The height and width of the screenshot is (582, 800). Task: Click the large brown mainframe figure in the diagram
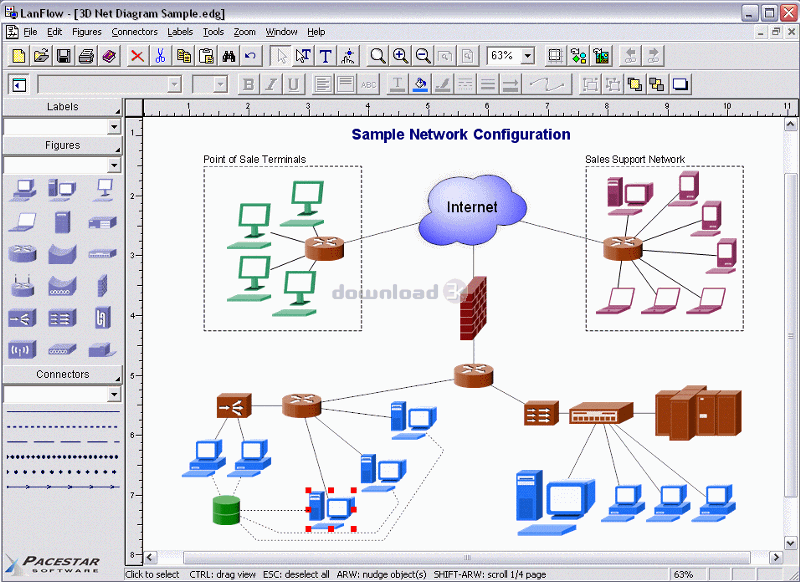(x=698, y=412)
